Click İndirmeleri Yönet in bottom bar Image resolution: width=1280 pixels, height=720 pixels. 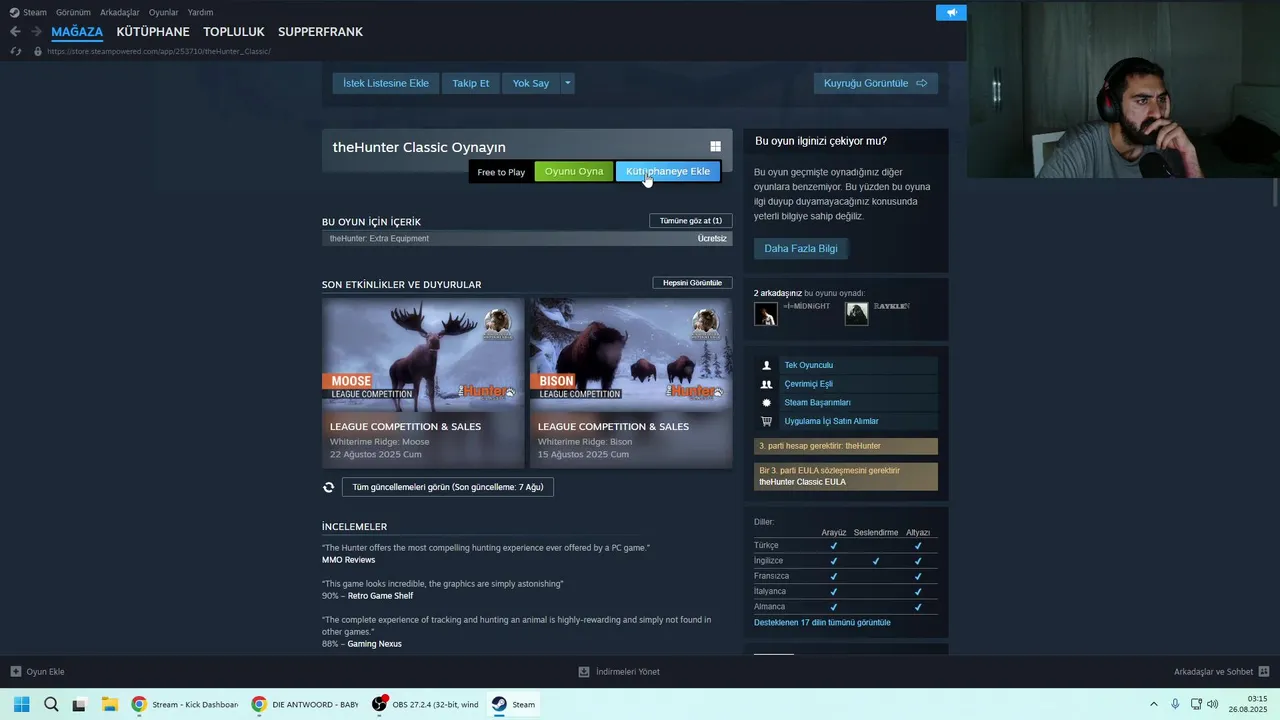pos(620,671)
